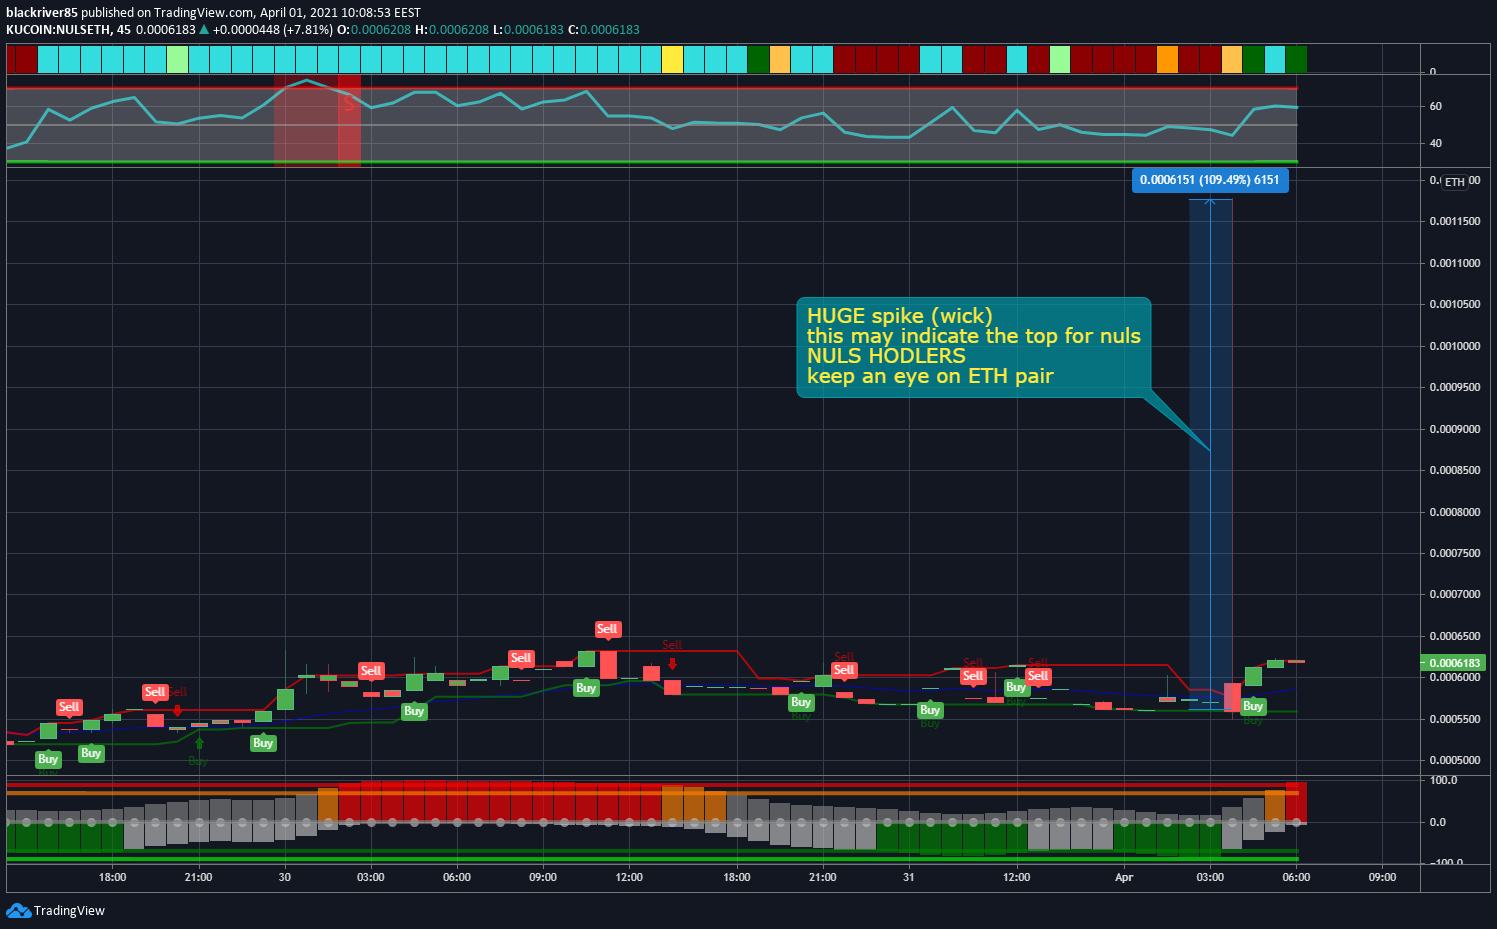Click the 40 level on RSI axis
The image size is (1497, 929).
pyautogui.click(x=1436, y=143)
